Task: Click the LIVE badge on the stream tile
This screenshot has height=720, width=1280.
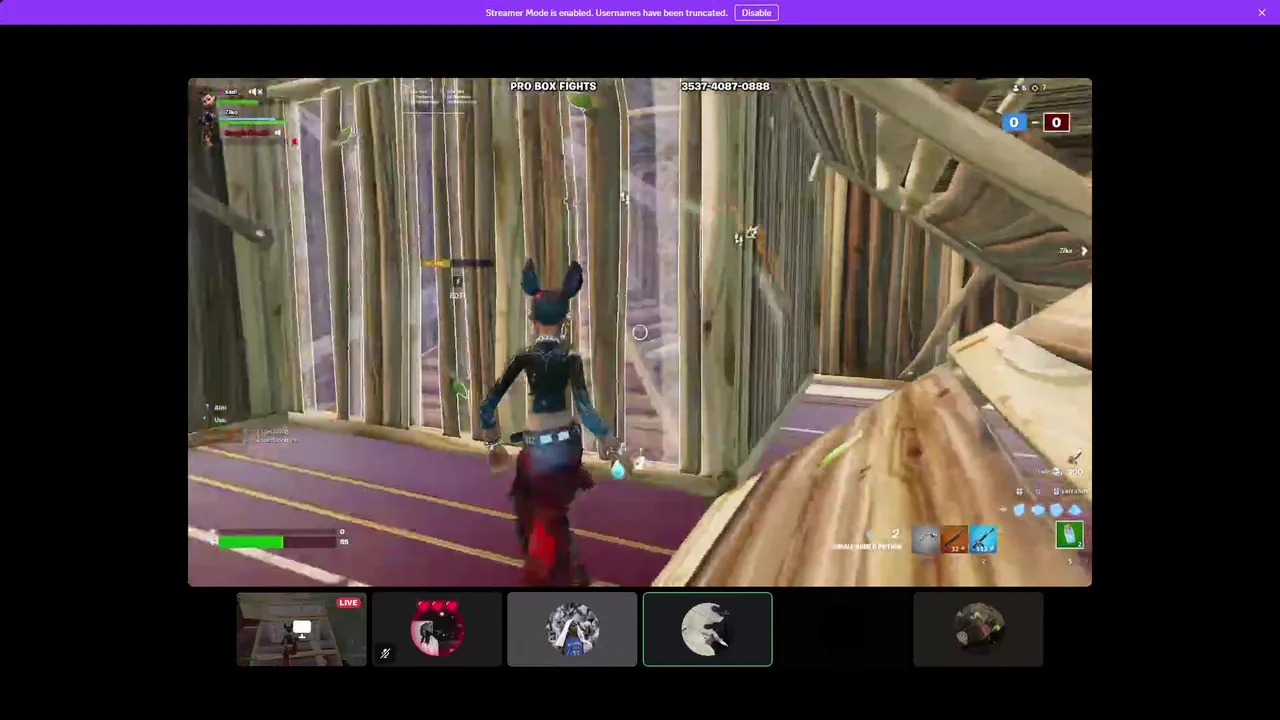Action: click(348, 603)
